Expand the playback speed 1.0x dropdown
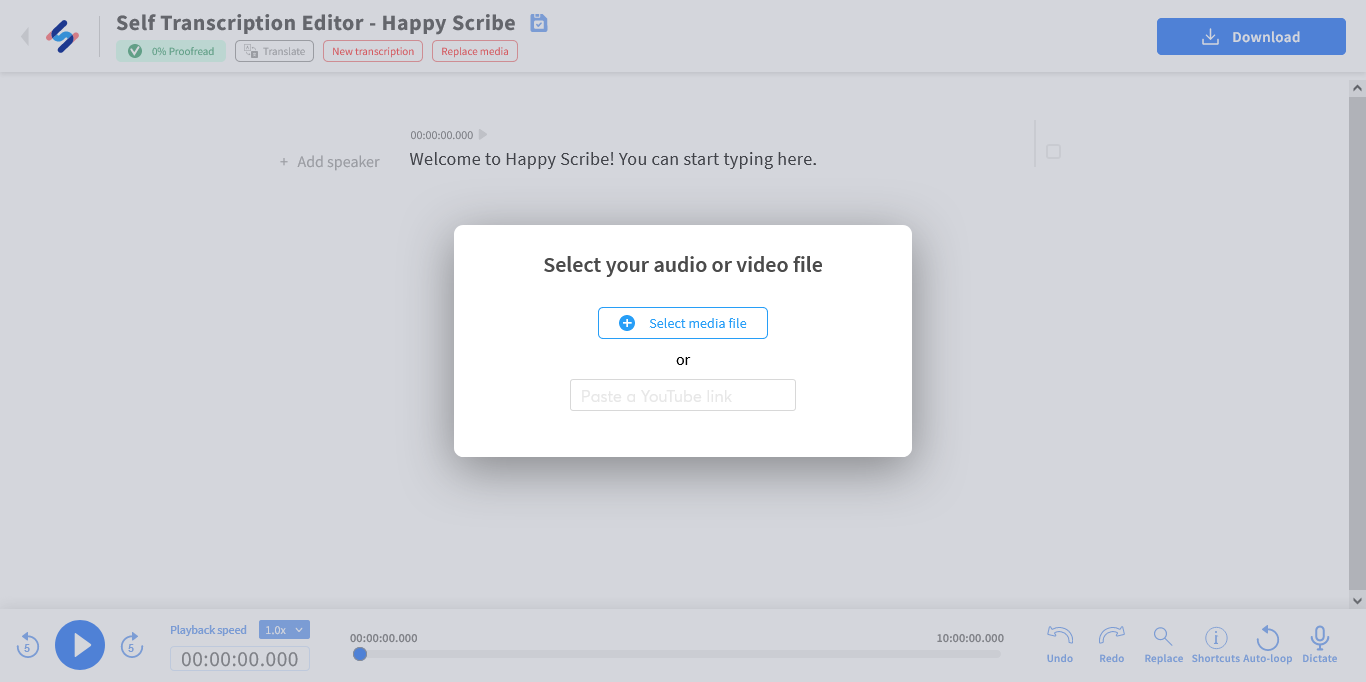 (x=284, y=630)
